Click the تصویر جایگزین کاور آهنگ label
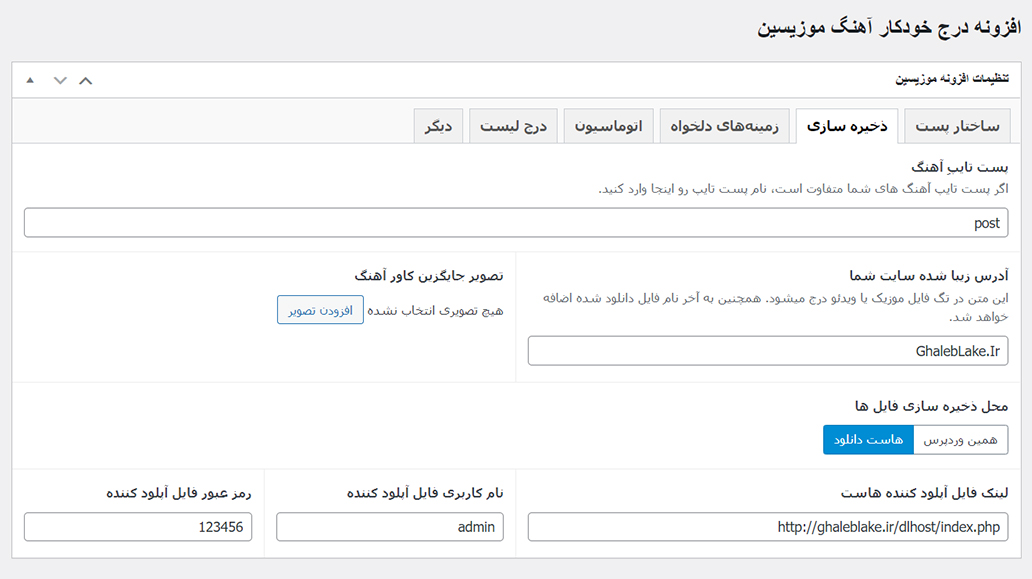The image size is (1032, 579). pos(429,276)
